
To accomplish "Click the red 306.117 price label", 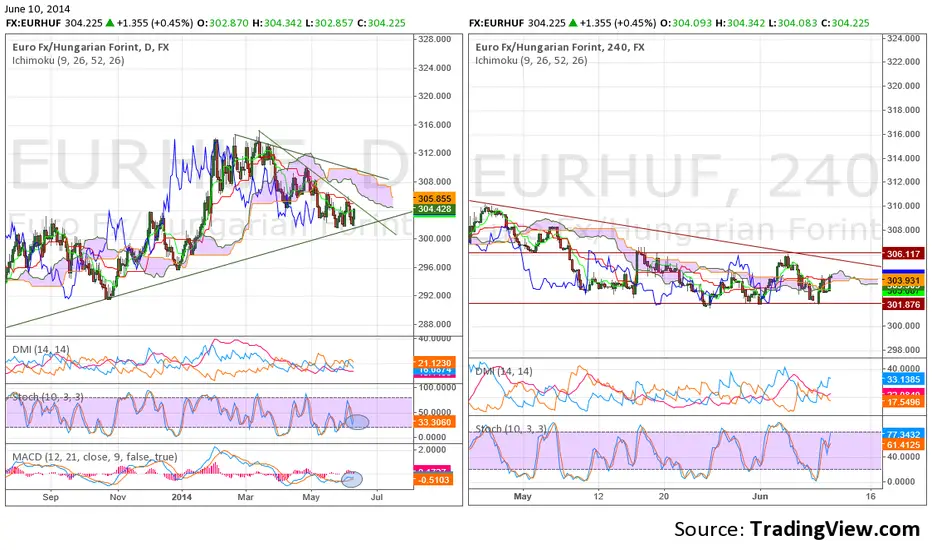I will pyautogui.click(x=903, y=254).
